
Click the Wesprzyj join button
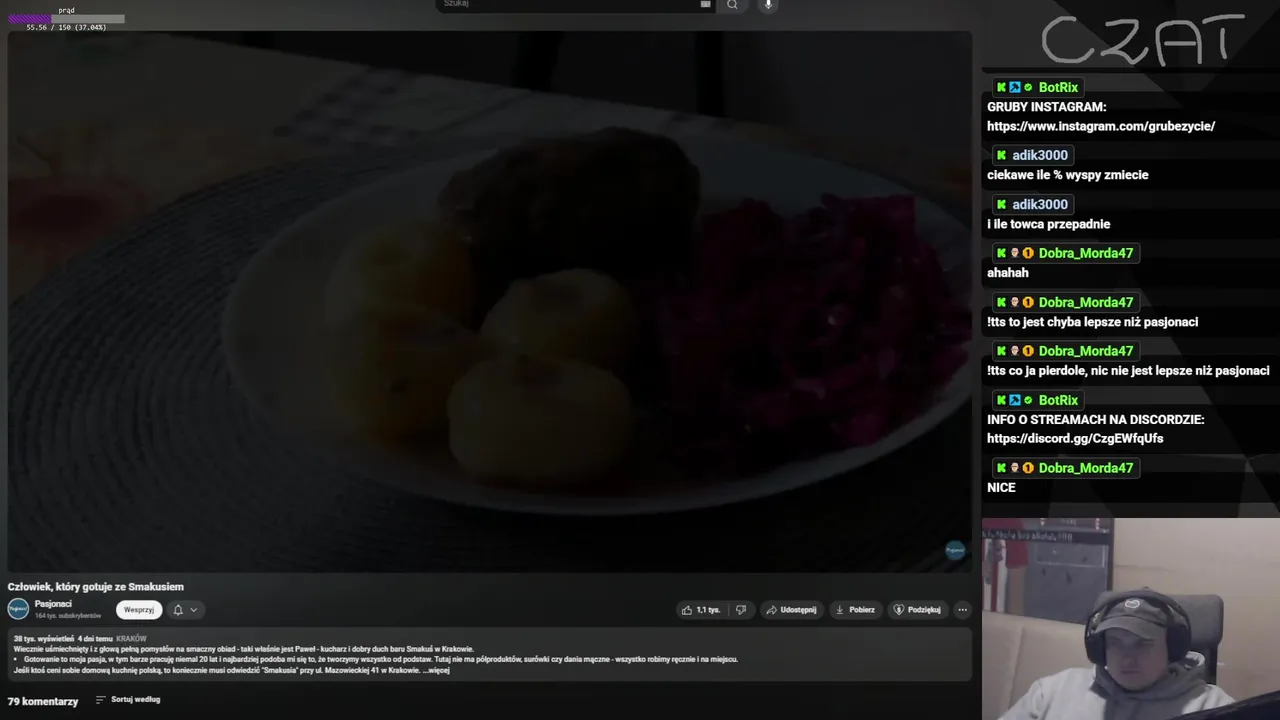pos(139,610)
